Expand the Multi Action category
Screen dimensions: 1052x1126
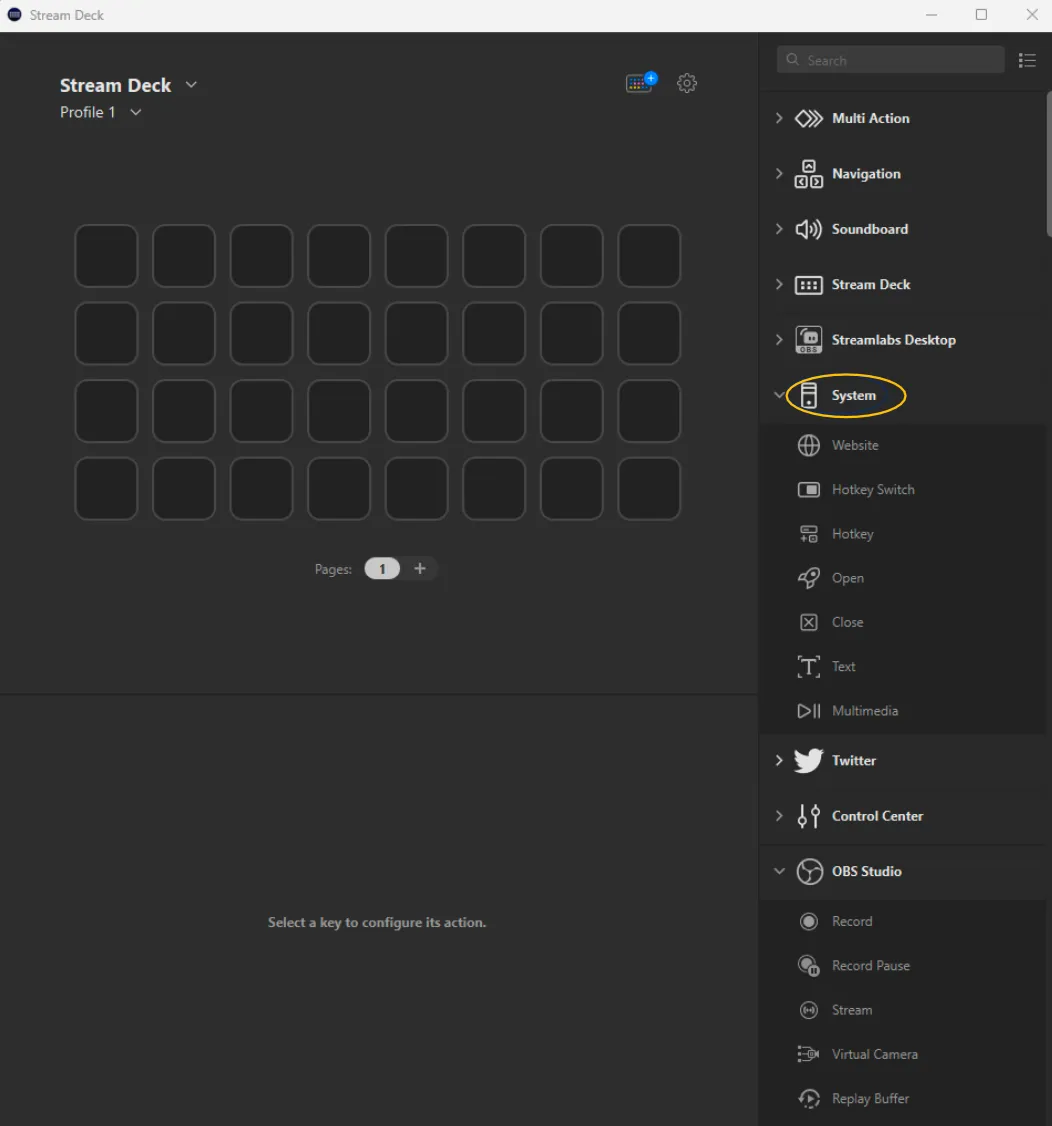point(778,118)
